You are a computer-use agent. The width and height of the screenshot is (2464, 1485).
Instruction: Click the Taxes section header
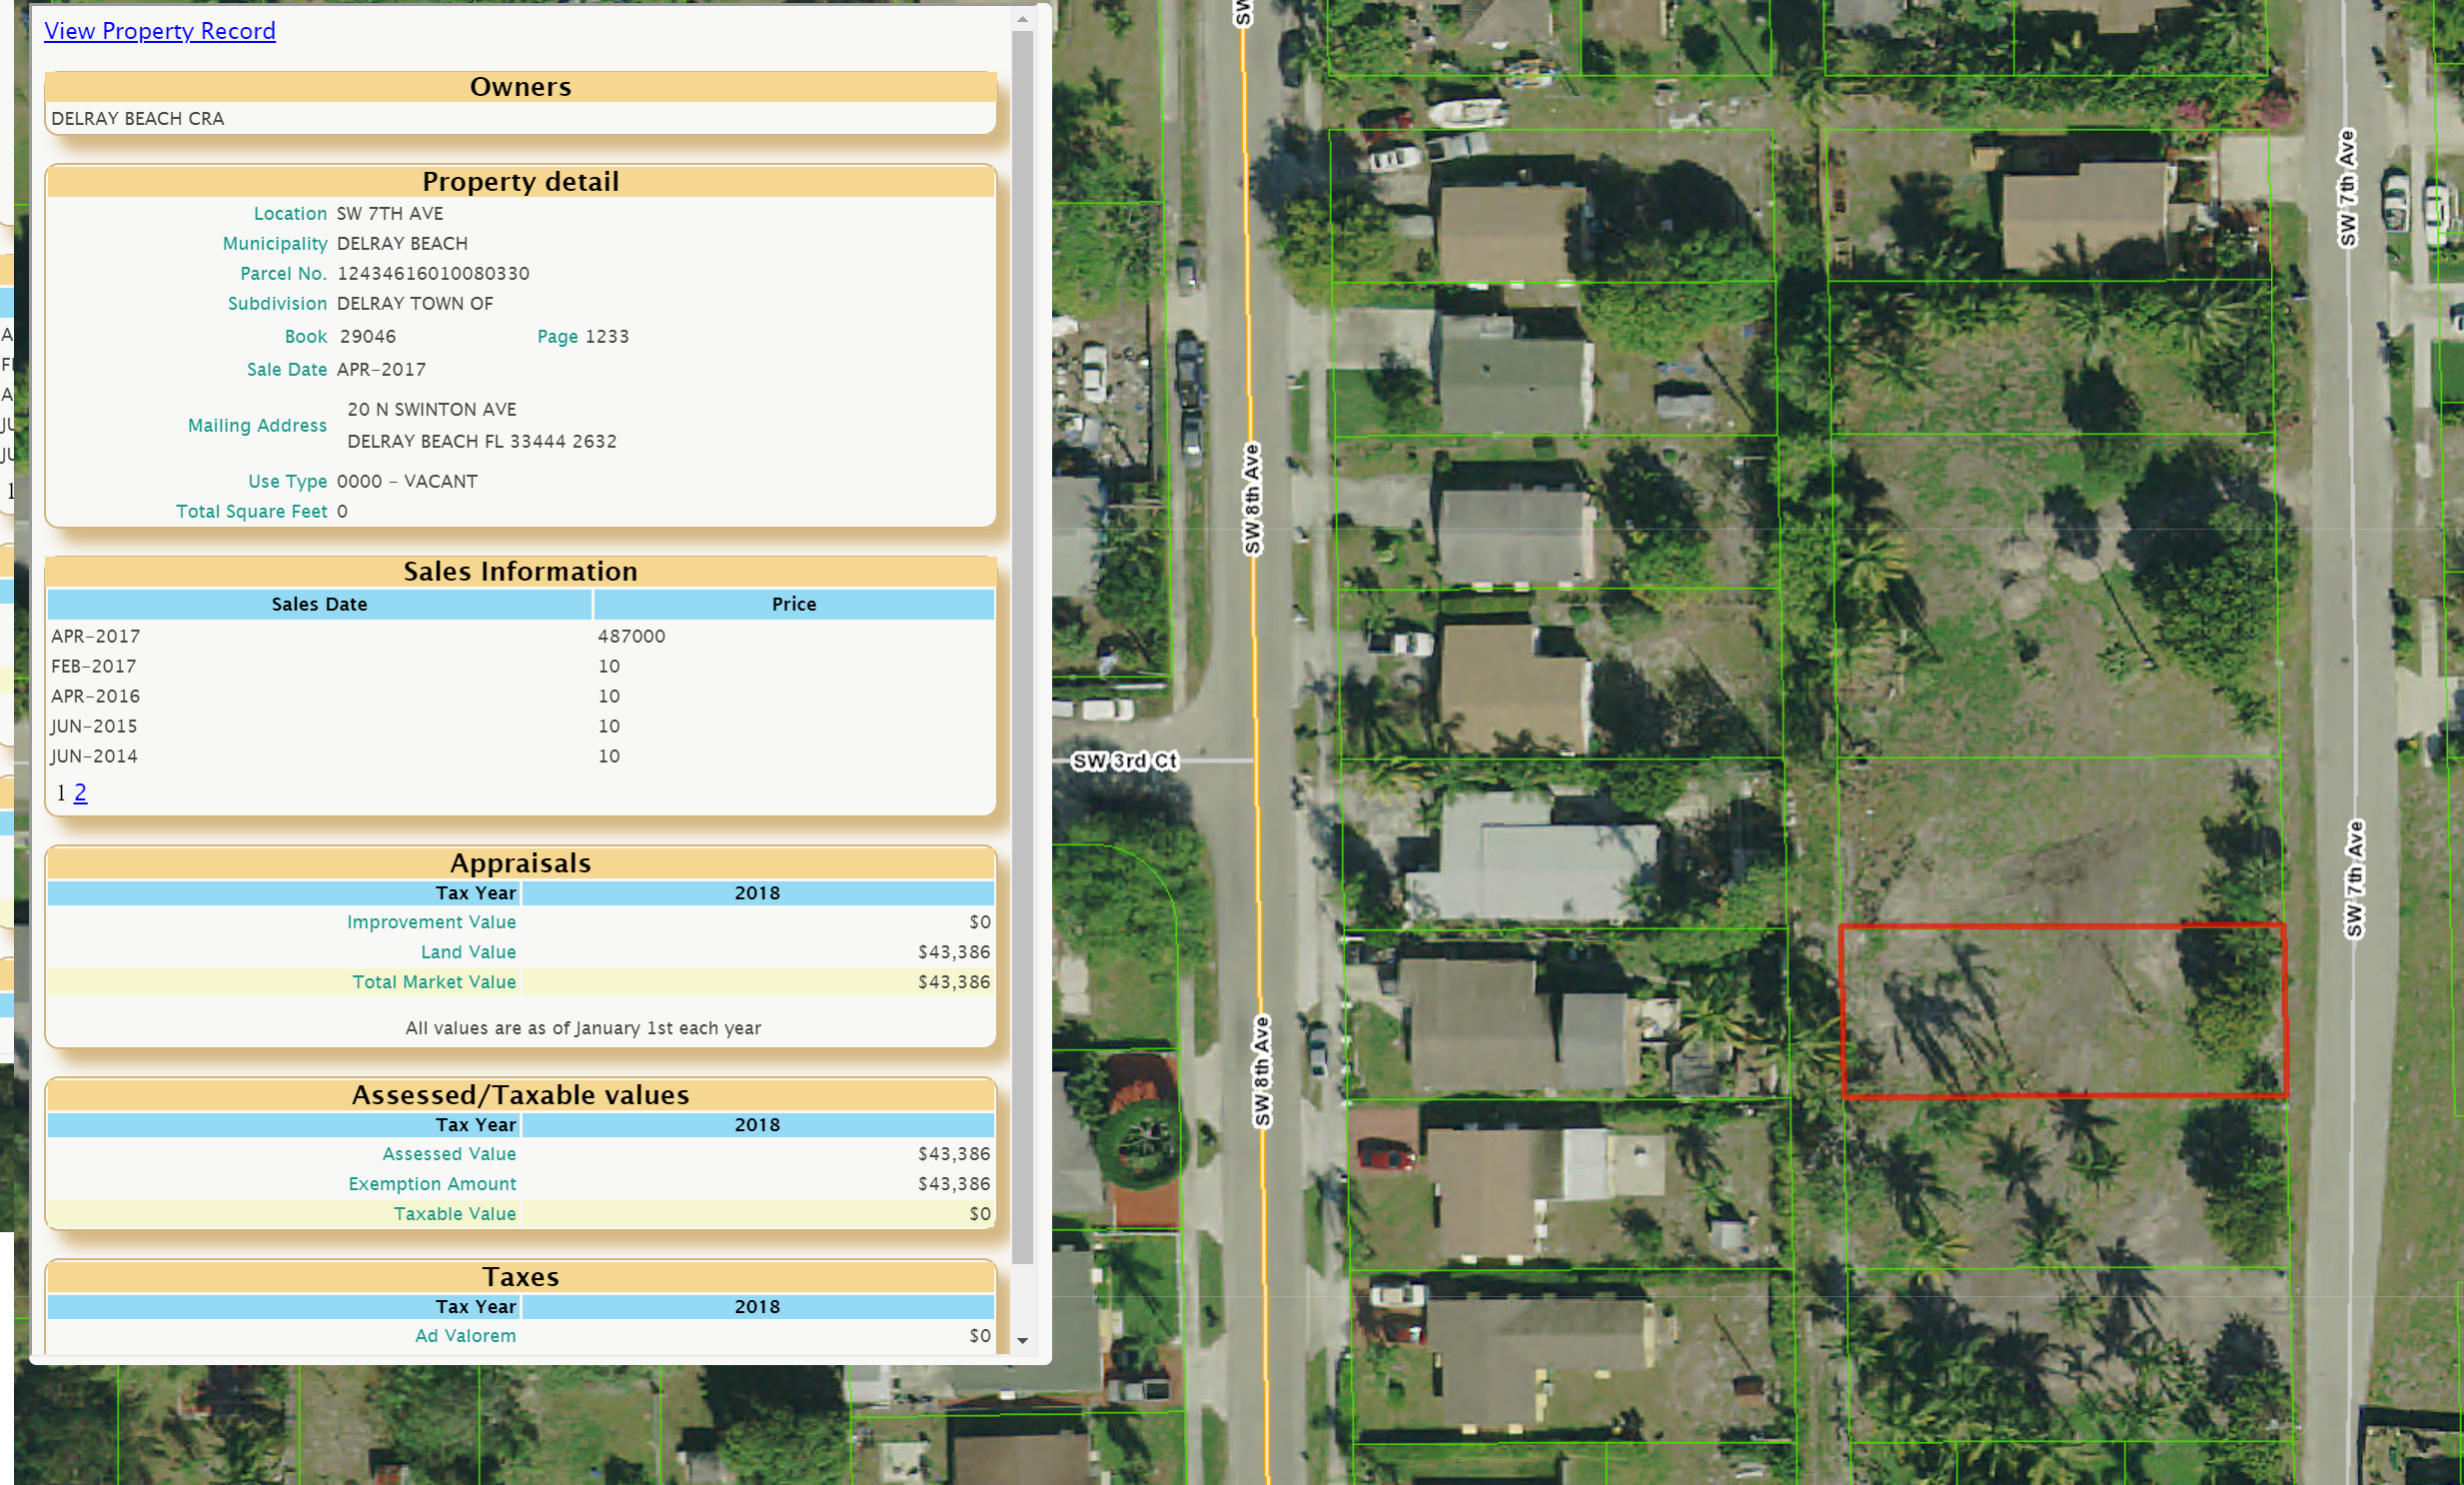(520, 1277)
